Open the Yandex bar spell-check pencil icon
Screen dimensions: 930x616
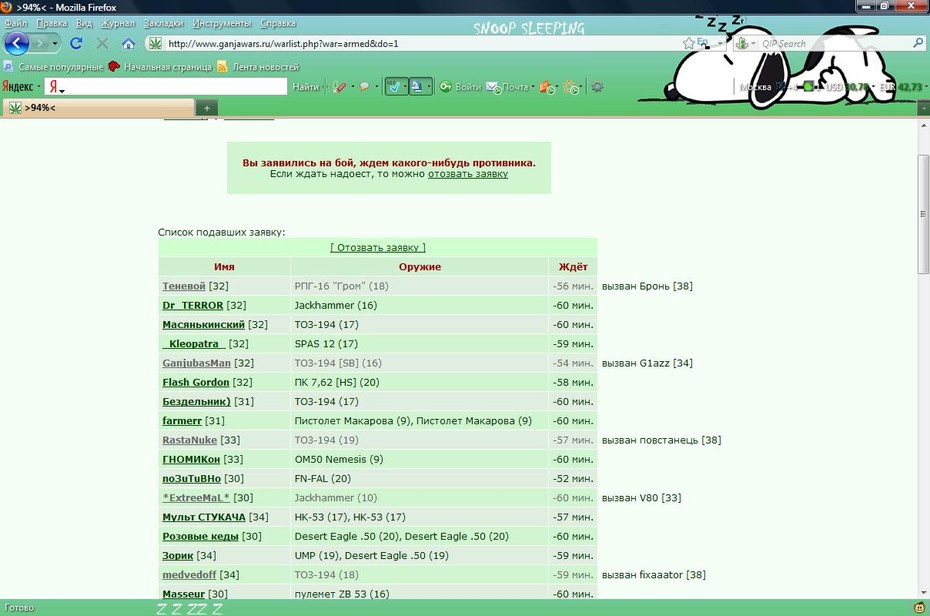pyautogui.click(x=339, y=87)
